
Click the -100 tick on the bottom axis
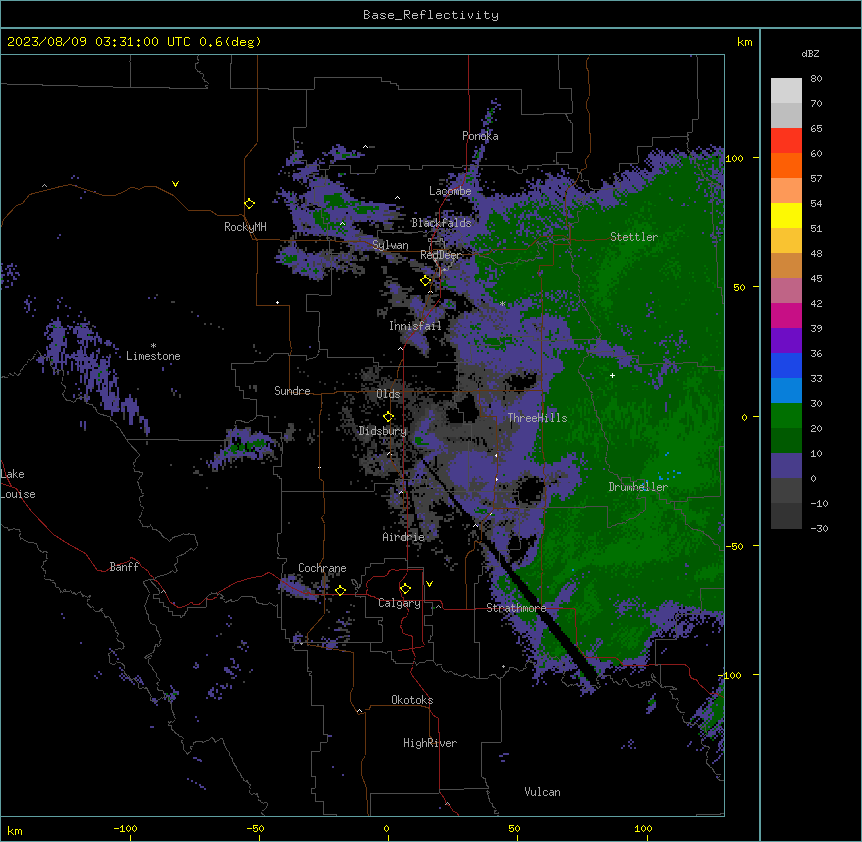(x=125, y=828)
